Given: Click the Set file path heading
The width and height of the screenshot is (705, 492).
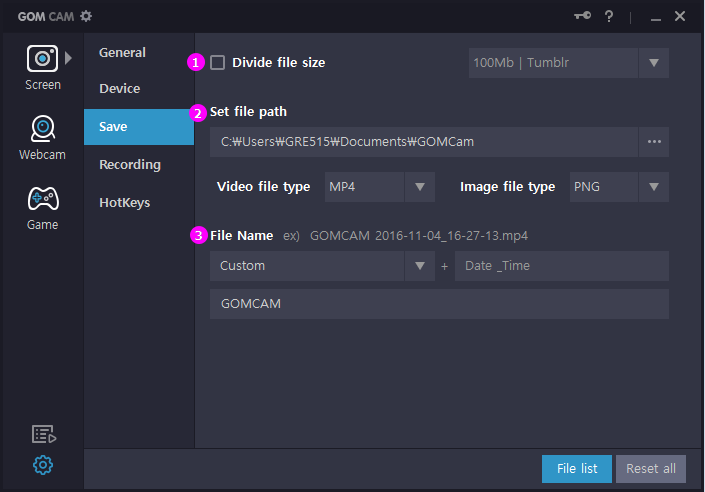Looking at the screenshot, I should [x=248, y=112].
